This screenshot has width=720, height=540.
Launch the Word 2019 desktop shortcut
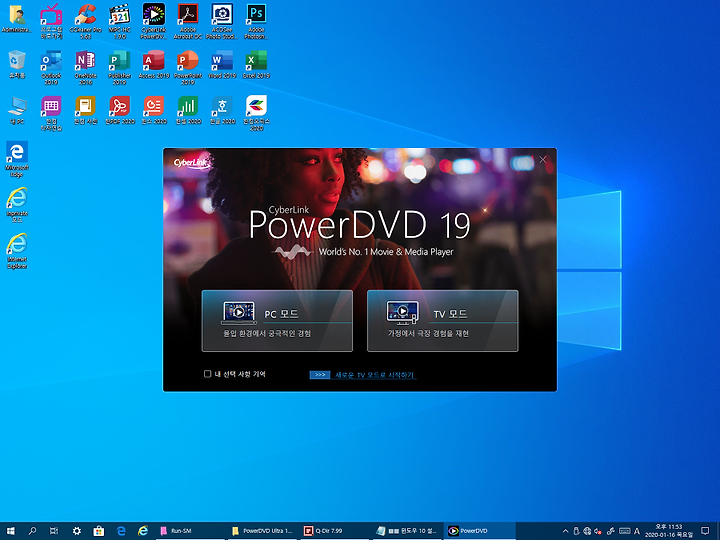click(x=222, y=64)
